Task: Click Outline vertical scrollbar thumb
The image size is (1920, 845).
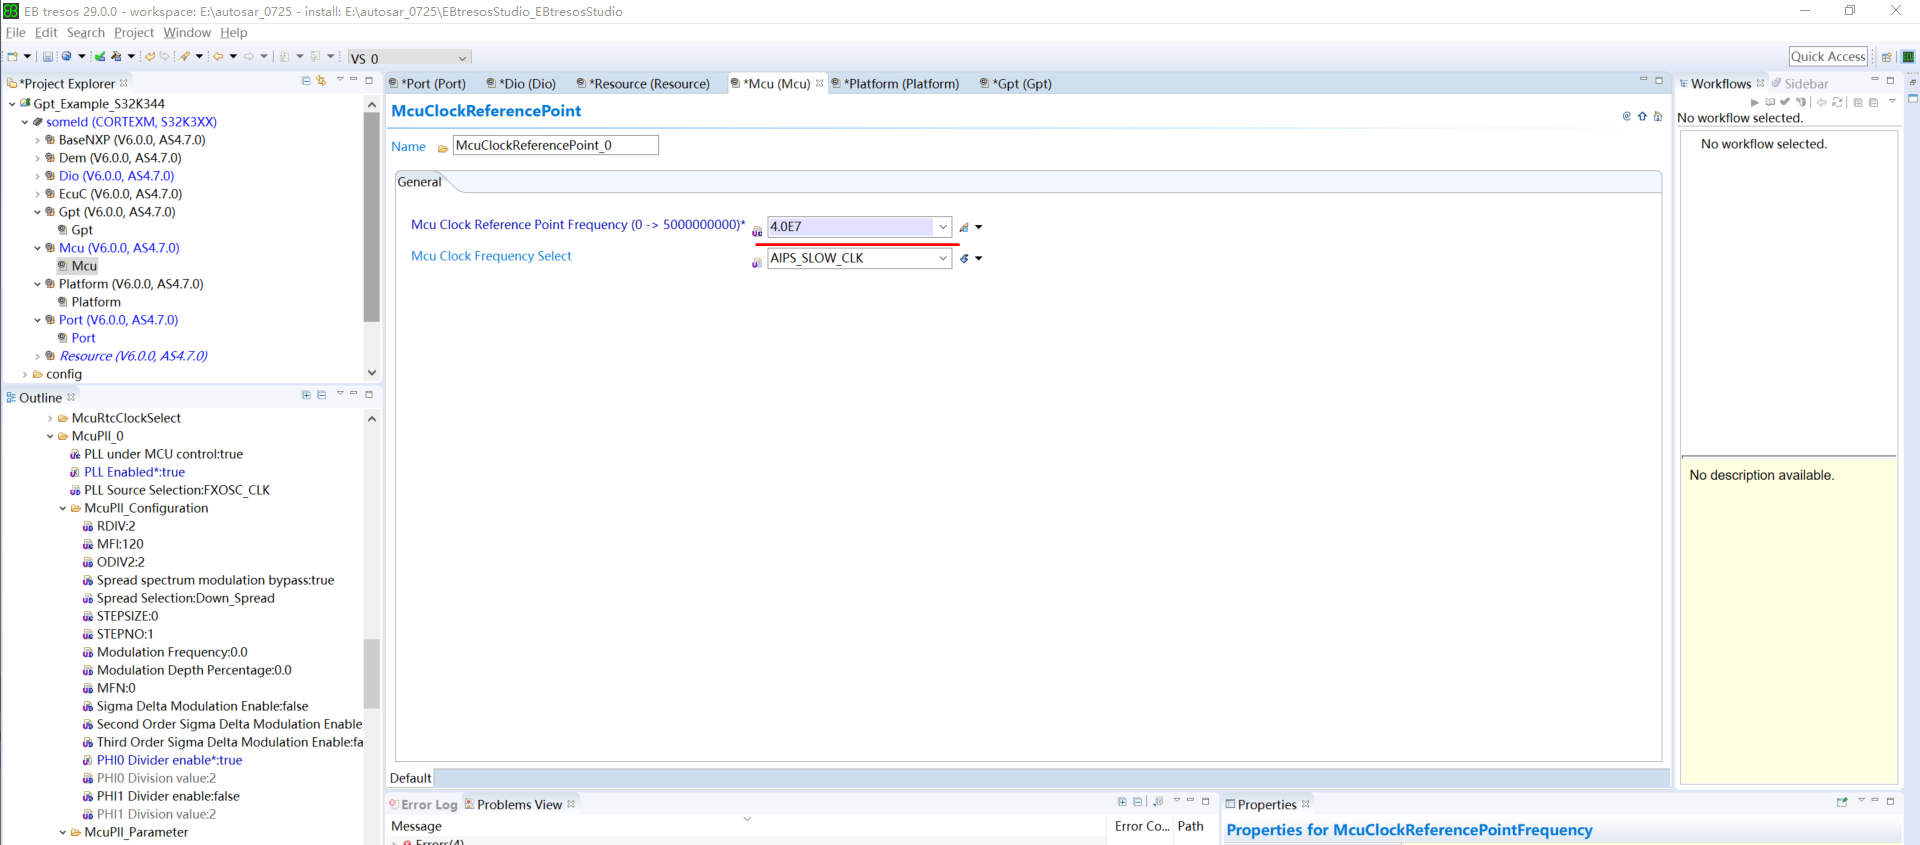Action: tap(372, 673)
